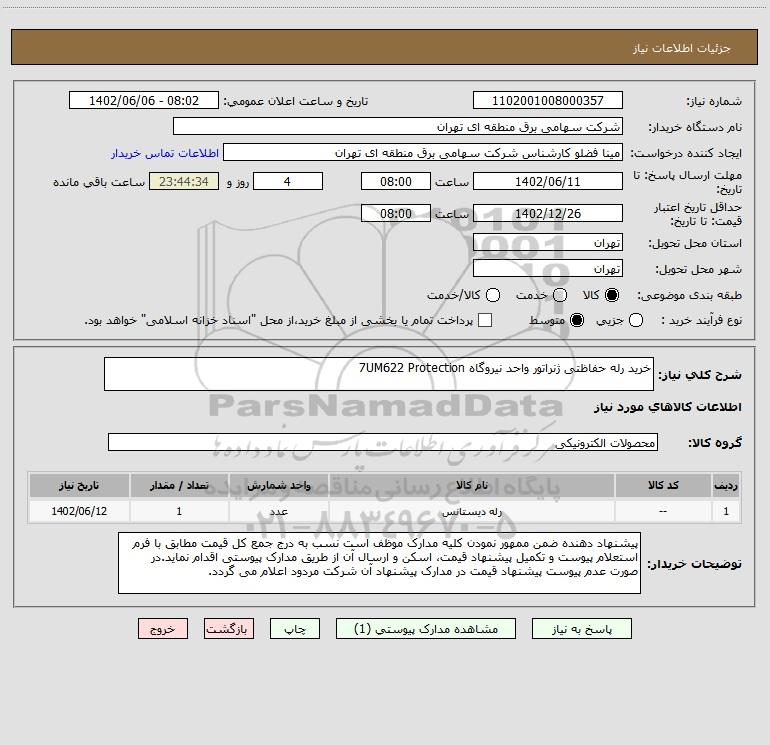Click the بازگشت back button
This screenshot has width=770, height=745.
click(229, 629)
